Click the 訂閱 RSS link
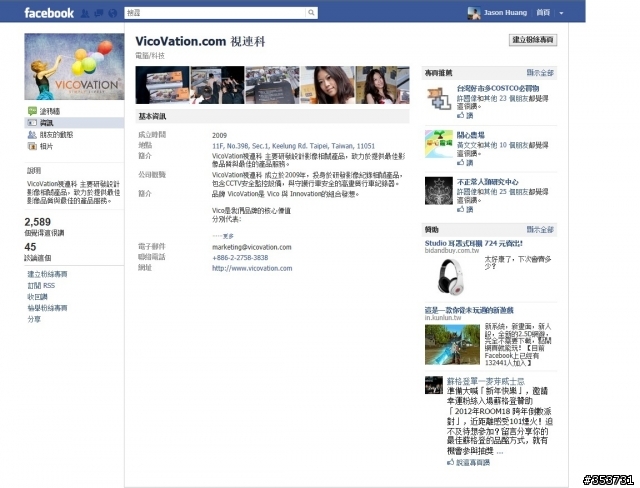 [41, 286]
